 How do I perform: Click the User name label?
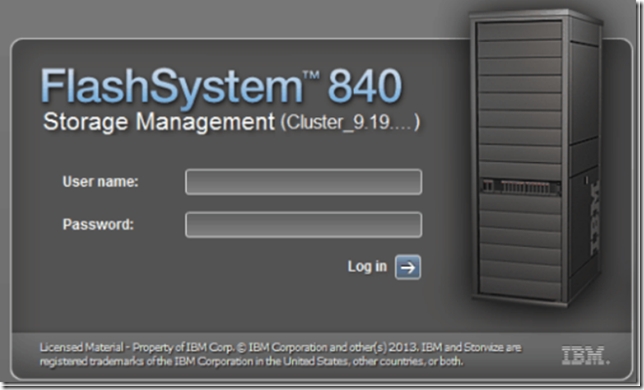[101, 181]
